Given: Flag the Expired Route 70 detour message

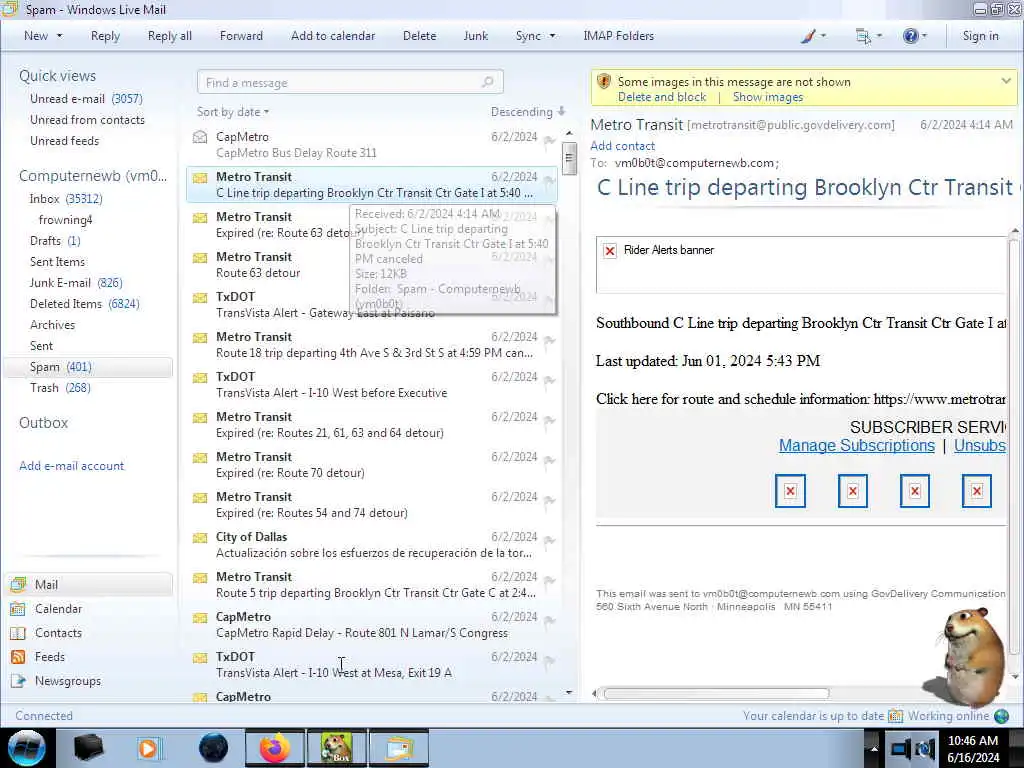Looking at the screenshot, I should (549, 460).
